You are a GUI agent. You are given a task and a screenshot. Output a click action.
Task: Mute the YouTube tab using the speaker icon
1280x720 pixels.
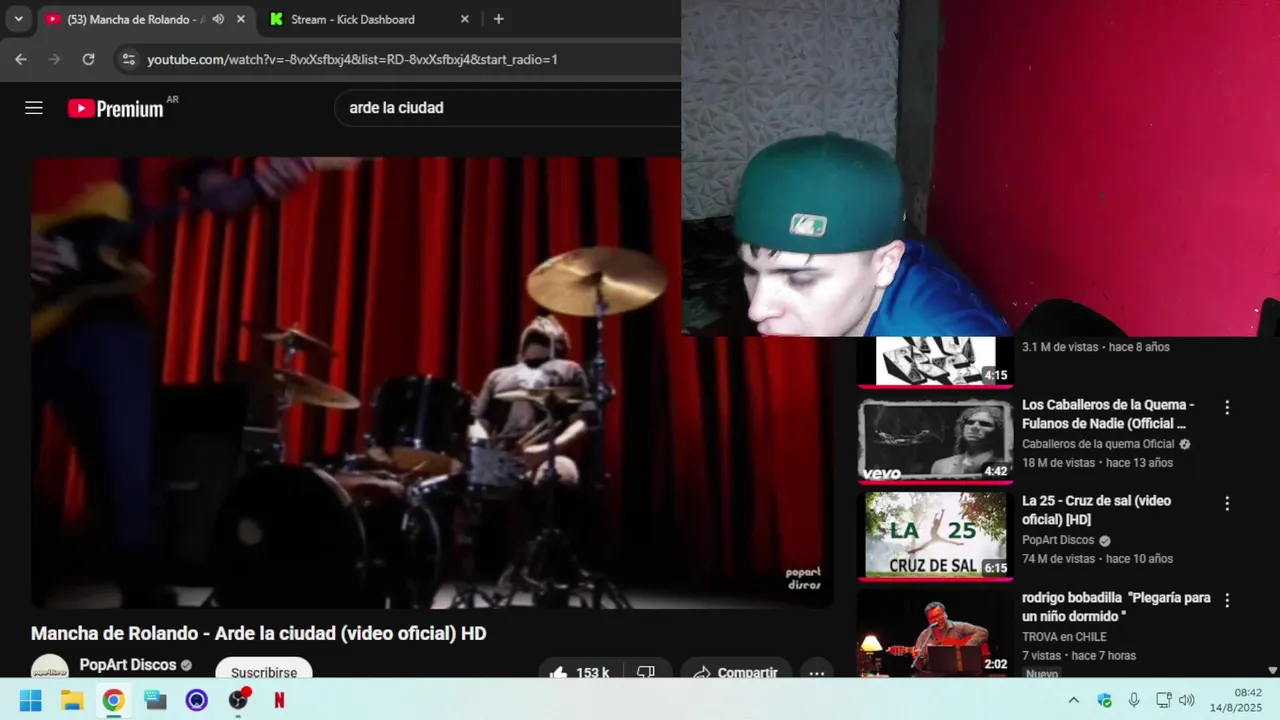click(218, 19)
